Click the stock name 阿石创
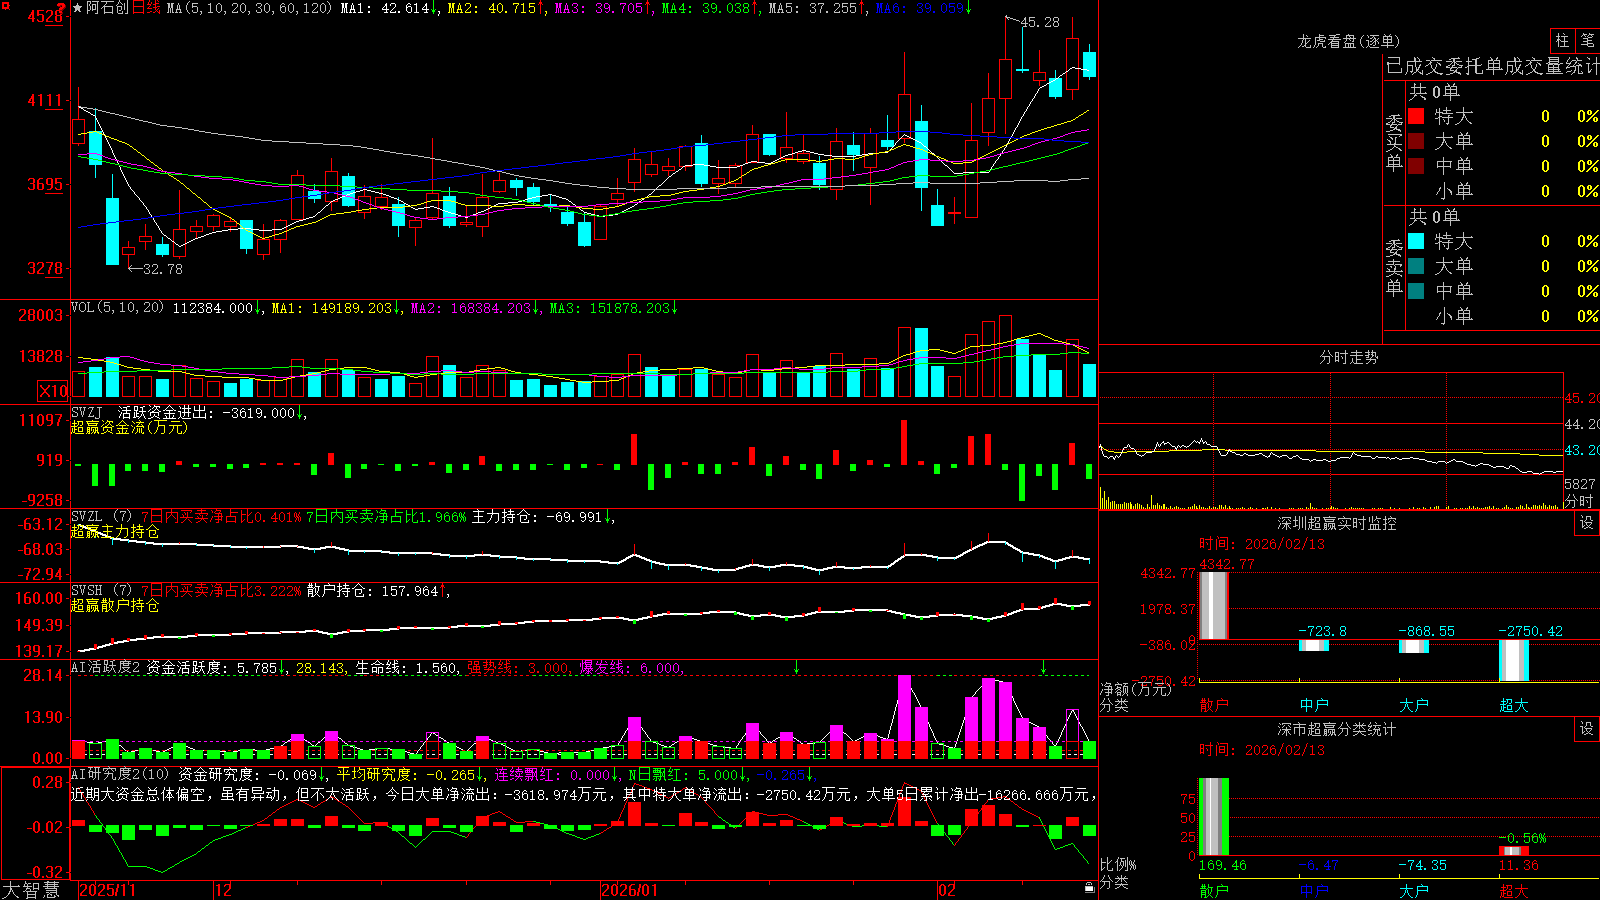The image size is (1600, 900). pyautogui.click(x=107, y=8)
